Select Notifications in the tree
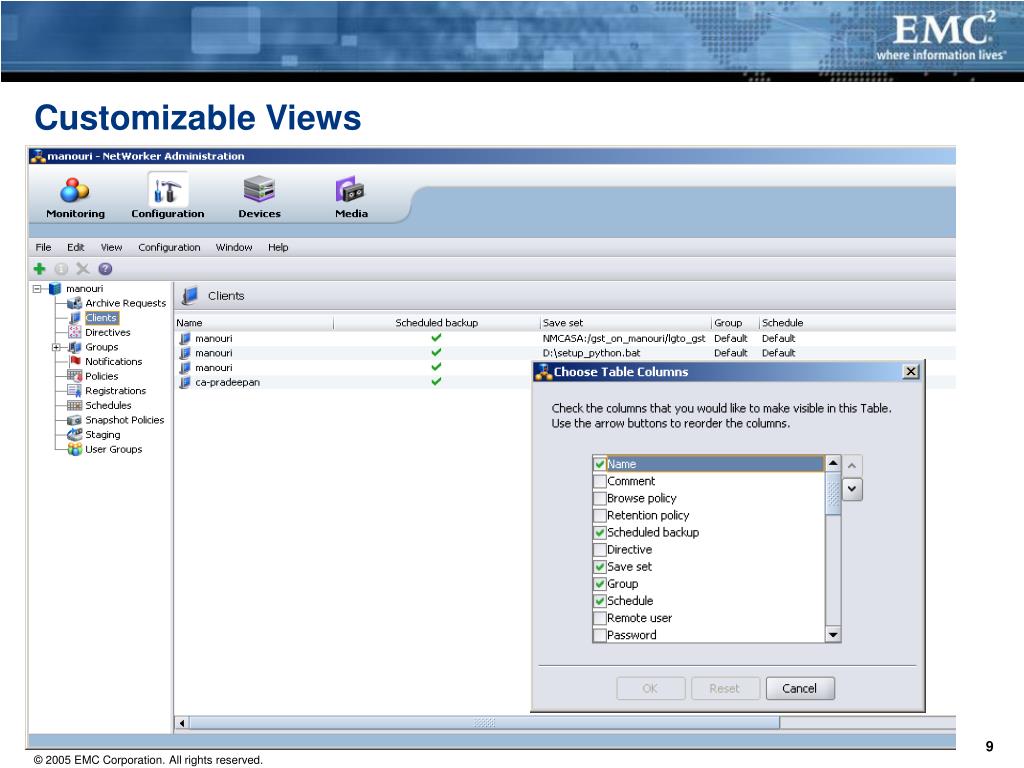1024x768 pixels. (113, 361)
